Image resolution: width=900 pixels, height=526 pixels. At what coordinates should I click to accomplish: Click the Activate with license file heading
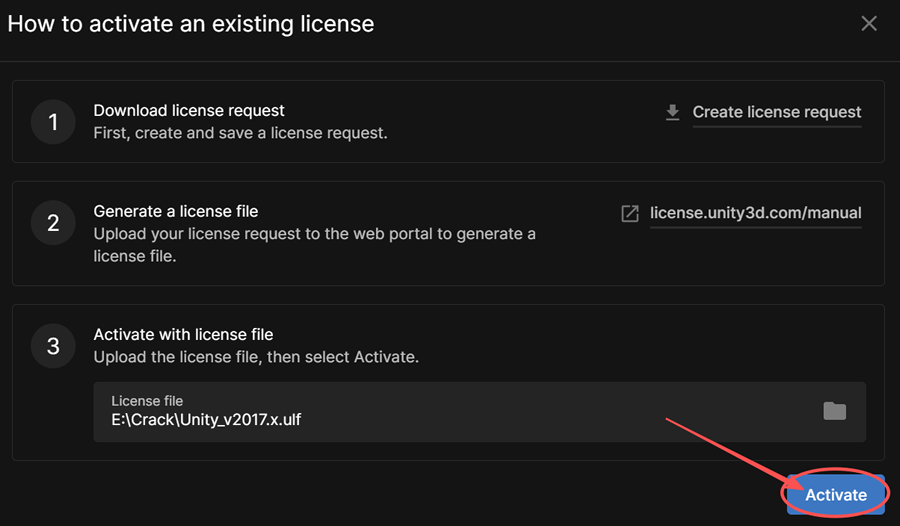(x=183, y=334)
